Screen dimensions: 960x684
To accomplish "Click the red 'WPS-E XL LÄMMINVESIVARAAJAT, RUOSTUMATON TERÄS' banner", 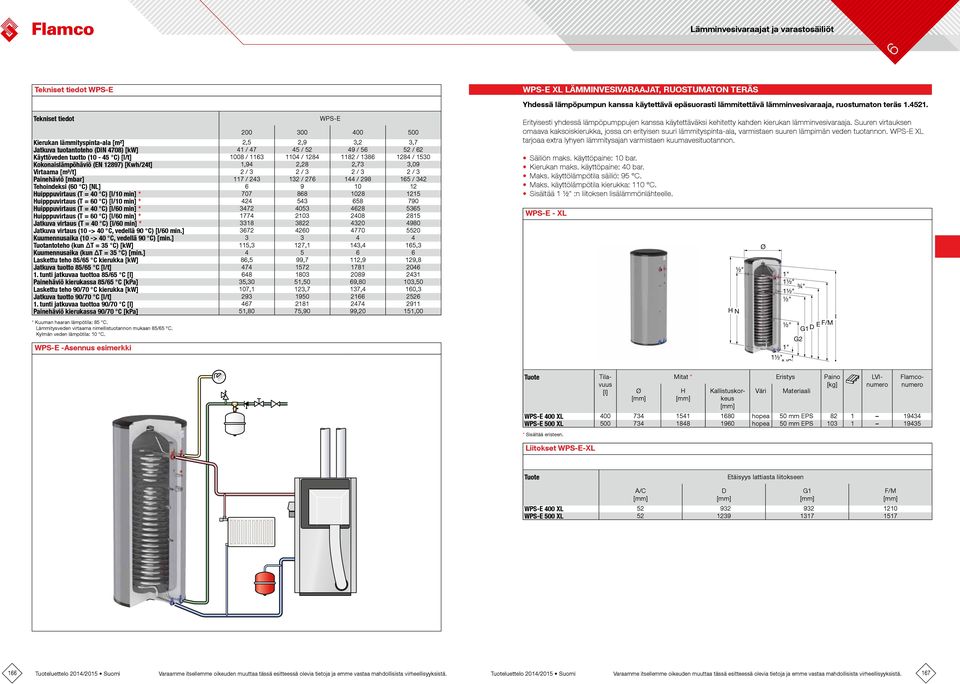I will pos(700,89).
